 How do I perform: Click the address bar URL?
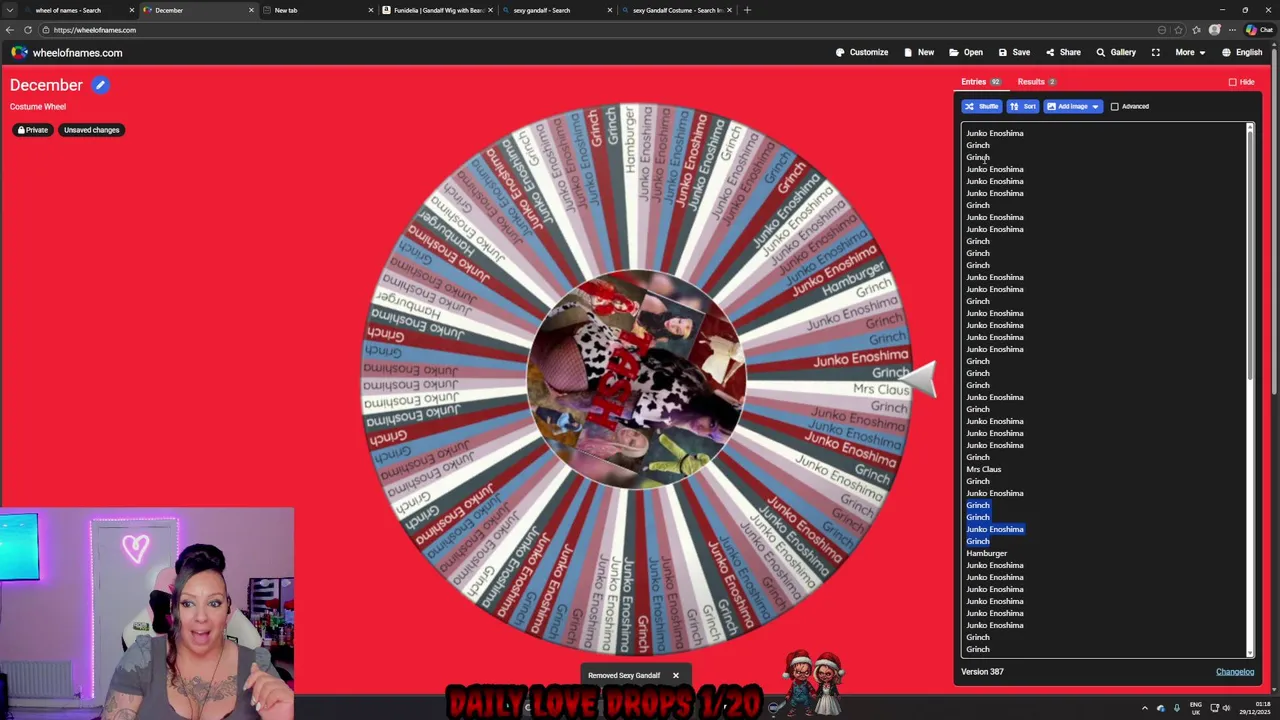(x=95, y=30)
